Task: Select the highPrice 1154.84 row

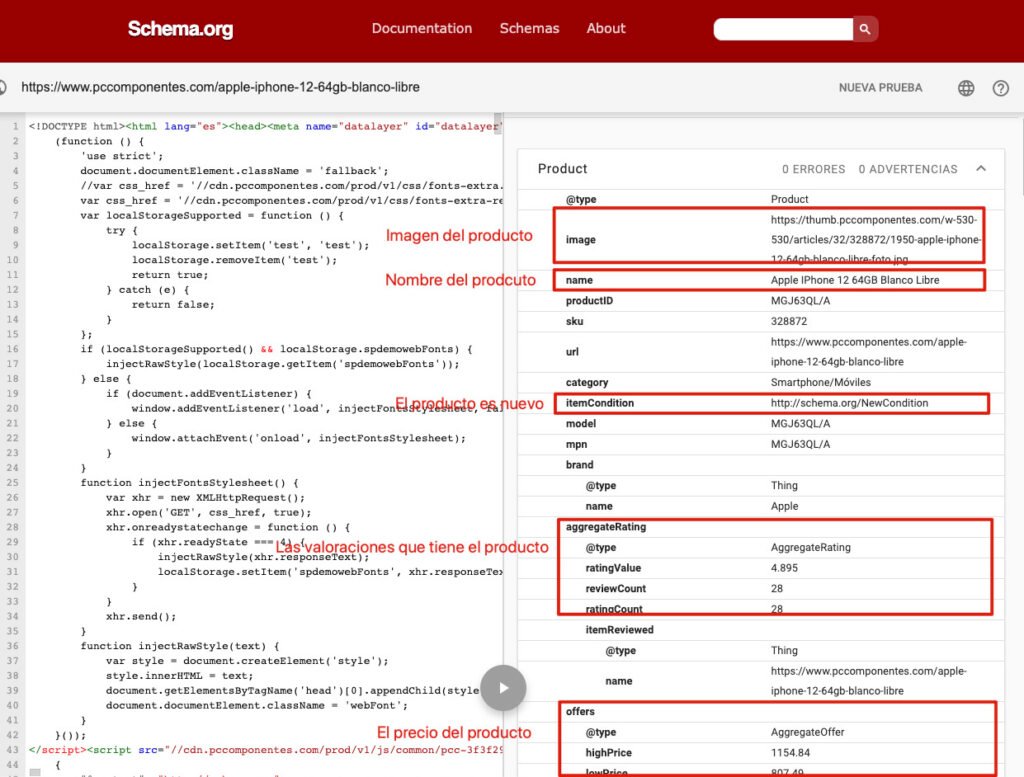Action: point(761,753)
